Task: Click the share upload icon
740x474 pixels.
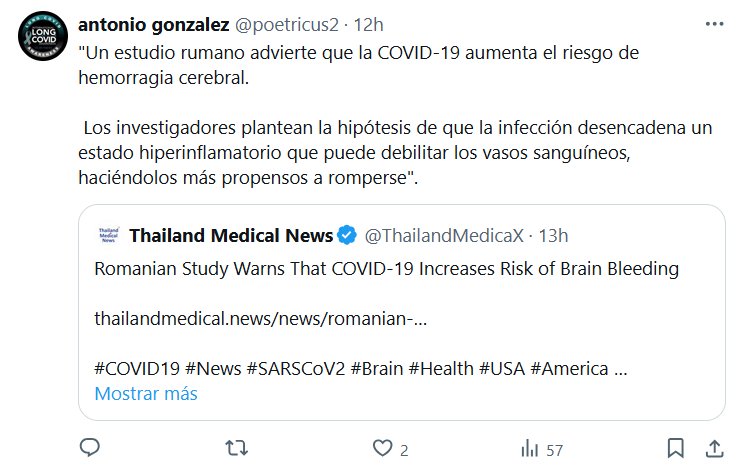Action: coord(715,449)
